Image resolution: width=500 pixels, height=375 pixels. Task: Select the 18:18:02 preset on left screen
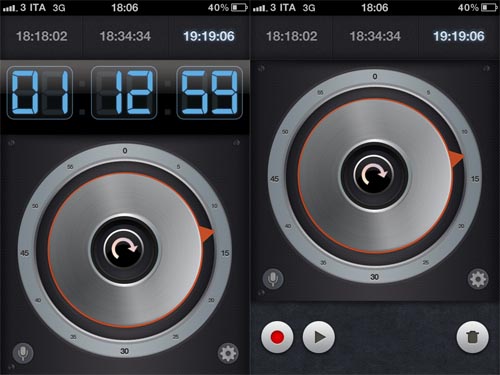click(x=42, y=36)
